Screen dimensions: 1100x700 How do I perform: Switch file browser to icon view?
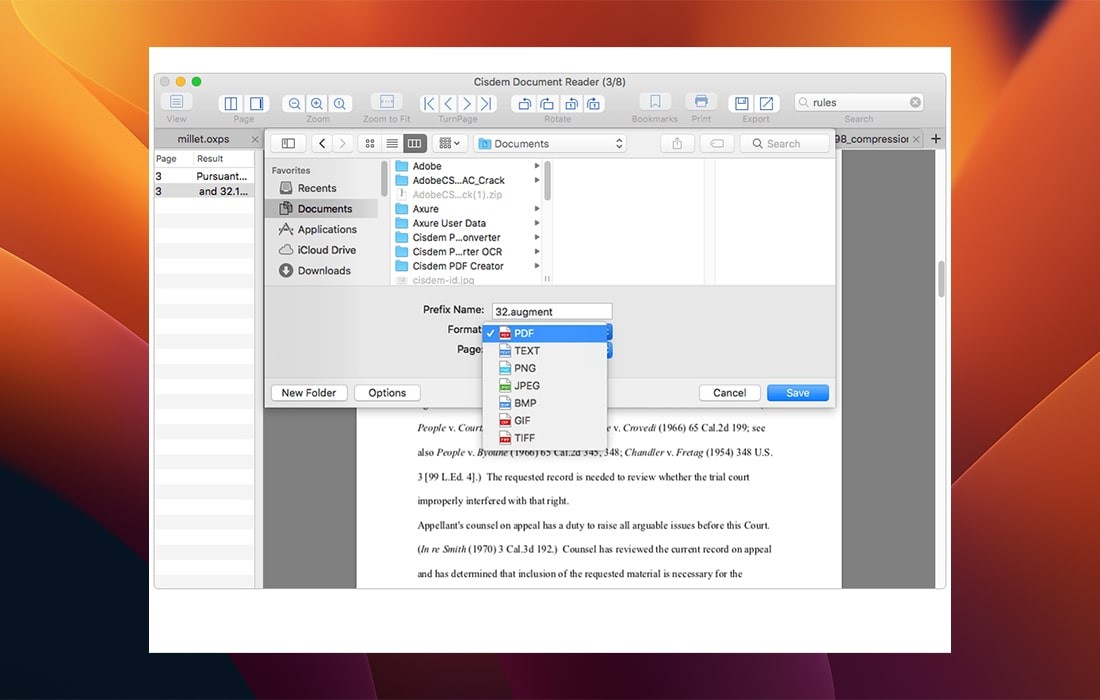[x=369, y=144]
